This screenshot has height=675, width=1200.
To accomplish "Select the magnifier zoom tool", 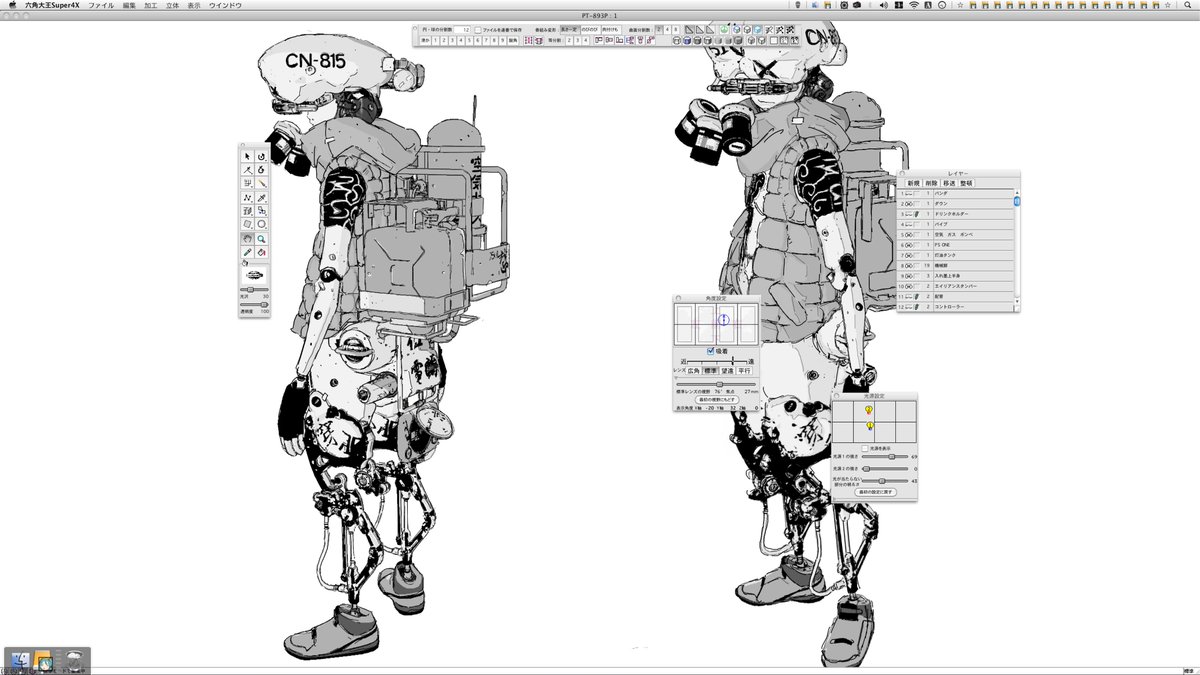I will point(261,238).
